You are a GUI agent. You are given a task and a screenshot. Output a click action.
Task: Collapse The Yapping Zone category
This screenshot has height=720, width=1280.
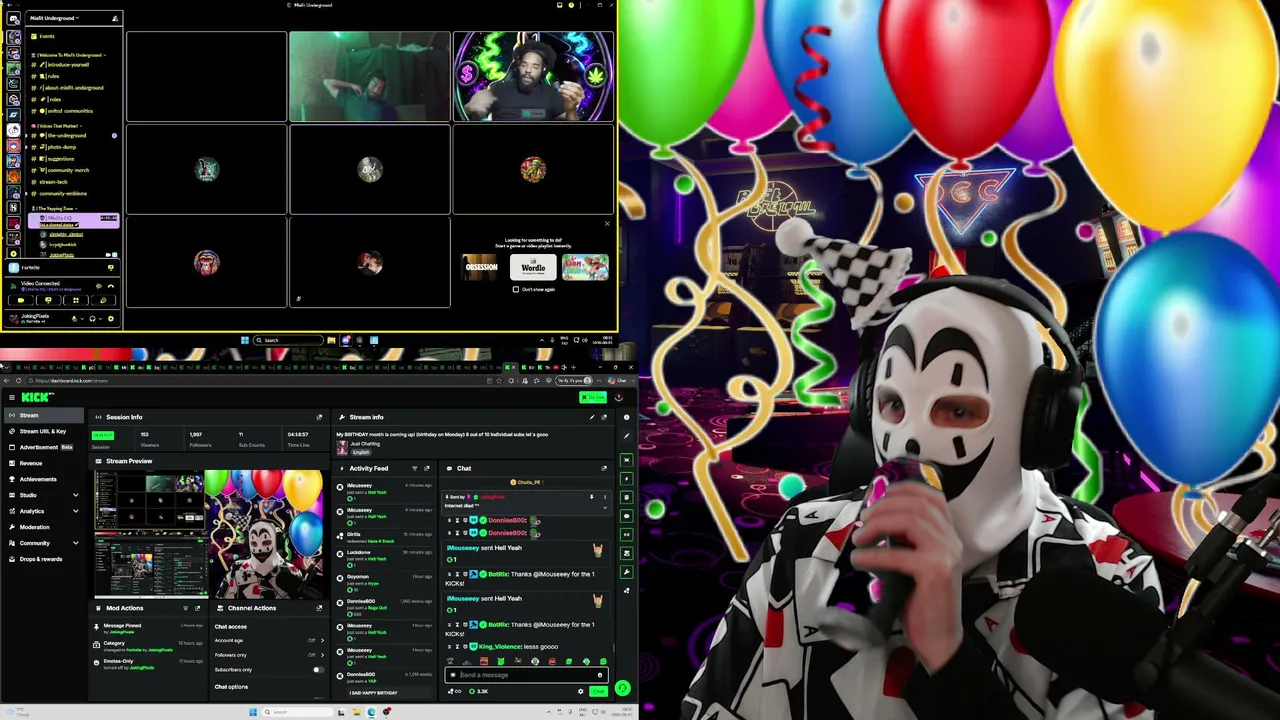[x=56, y=209]
